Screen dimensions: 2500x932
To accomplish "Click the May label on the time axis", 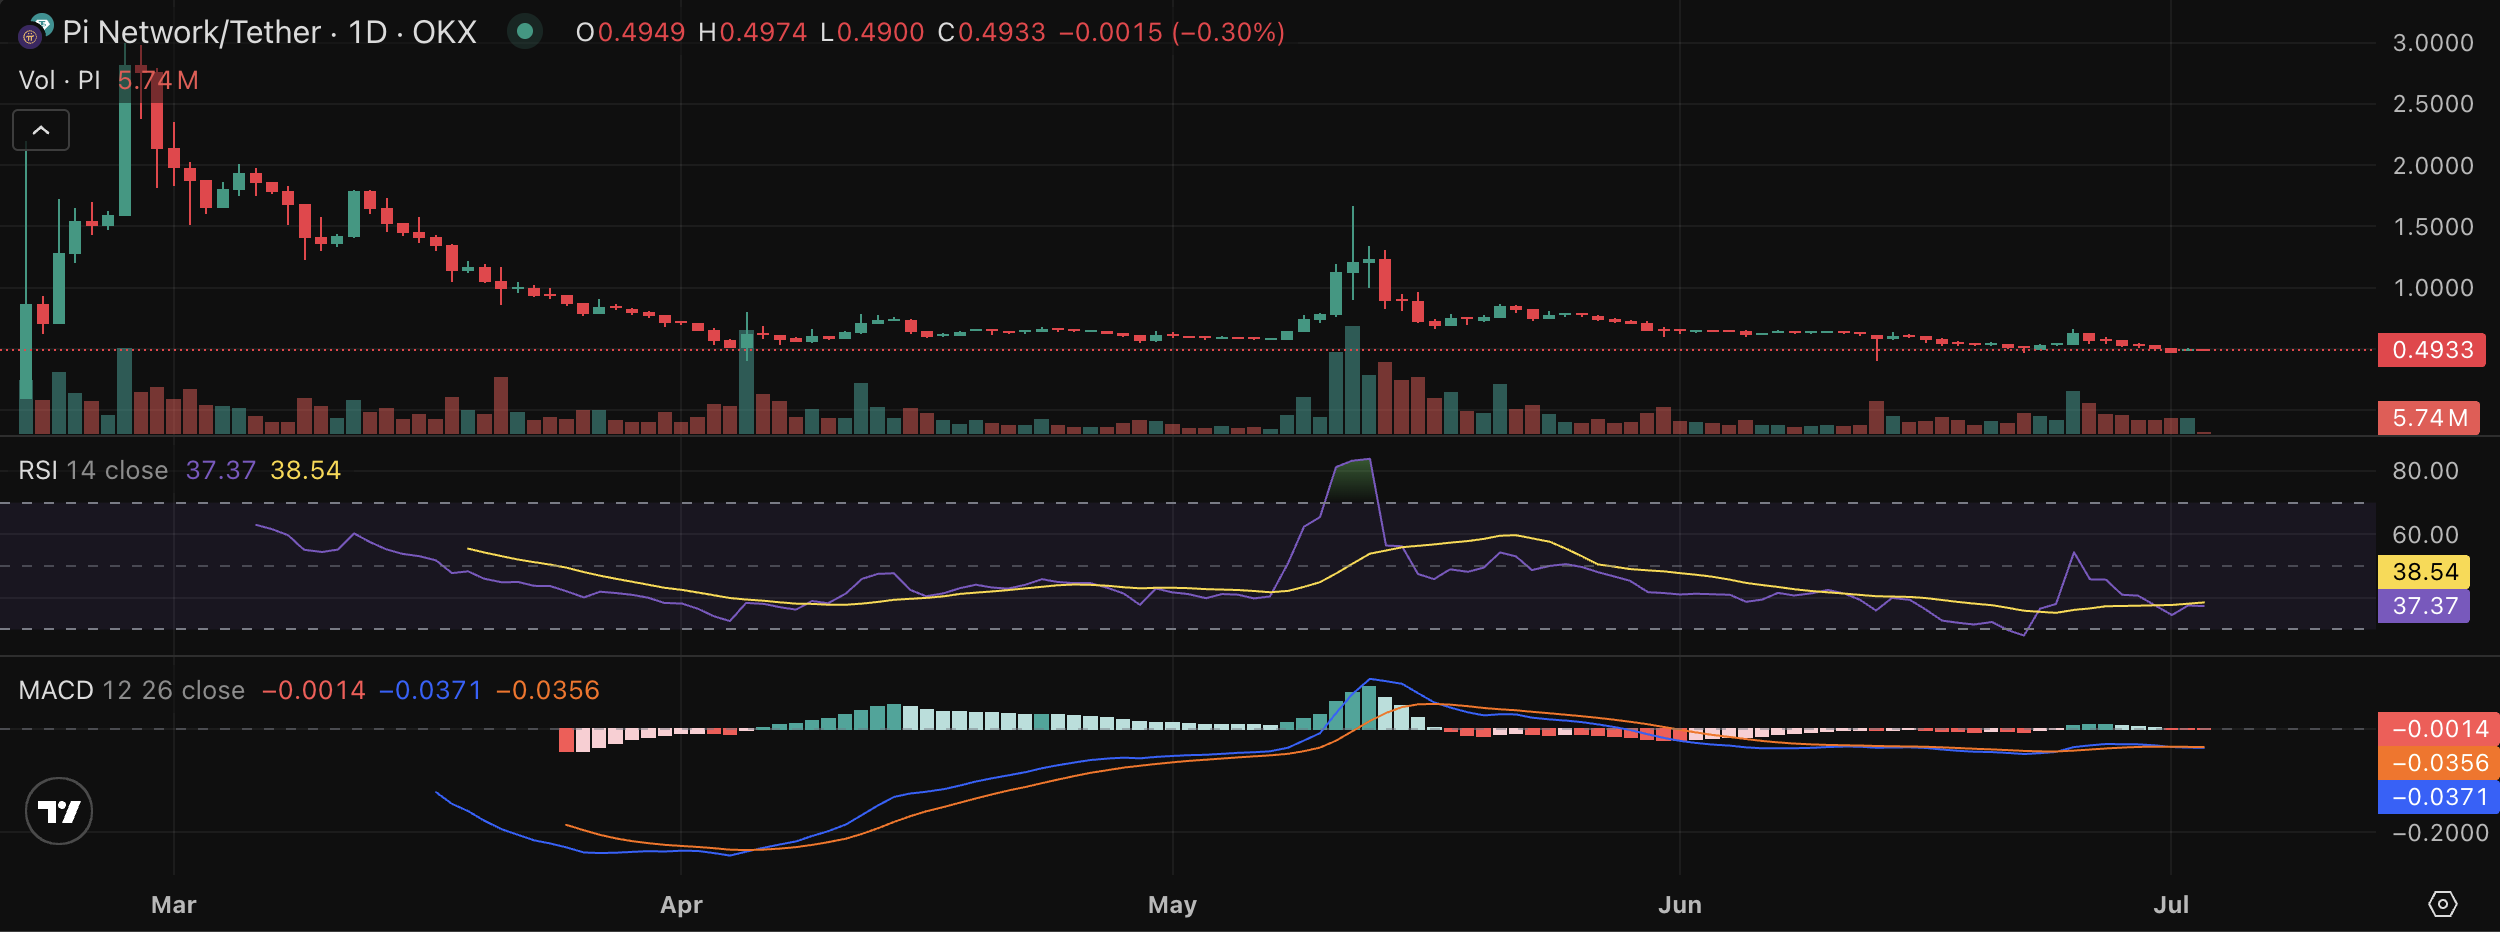I will [1172, 905].
